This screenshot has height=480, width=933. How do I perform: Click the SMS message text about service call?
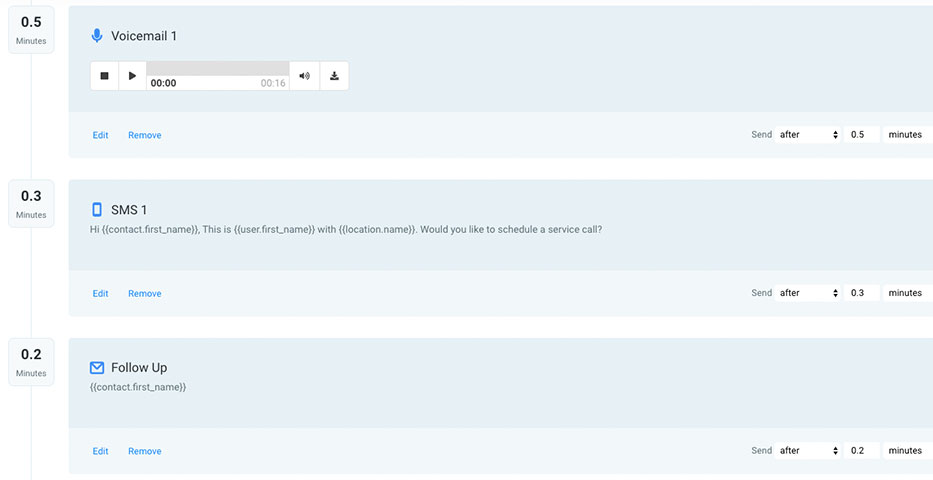[x=346, y=229]
